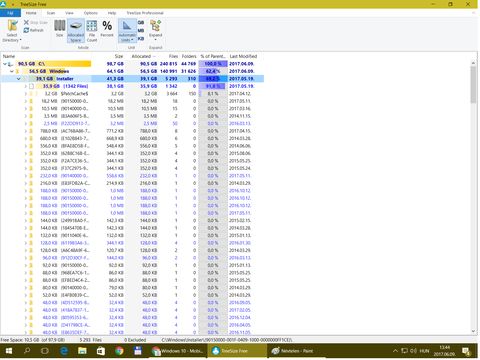This screenshot has height=360, width=480.
Task: Sort by % of Parent column
Action: tap(213, 56)
